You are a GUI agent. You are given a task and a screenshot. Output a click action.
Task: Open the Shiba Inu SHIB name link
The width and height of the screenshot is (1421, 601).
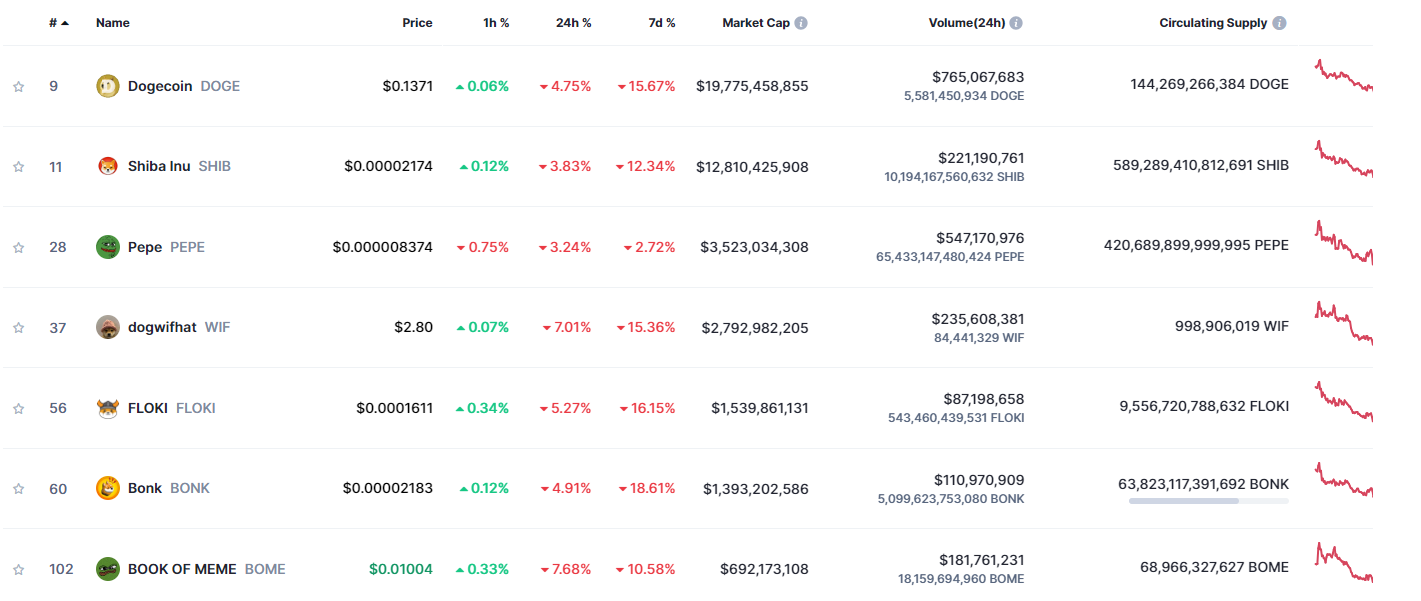click(159, 166)
